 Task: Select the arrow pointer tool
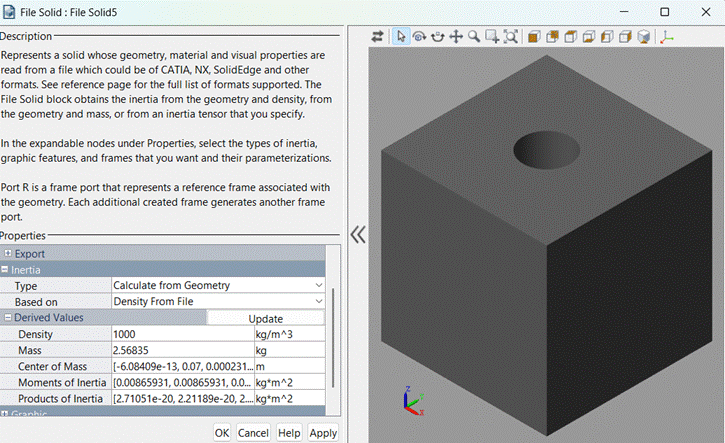pos(401,36)
